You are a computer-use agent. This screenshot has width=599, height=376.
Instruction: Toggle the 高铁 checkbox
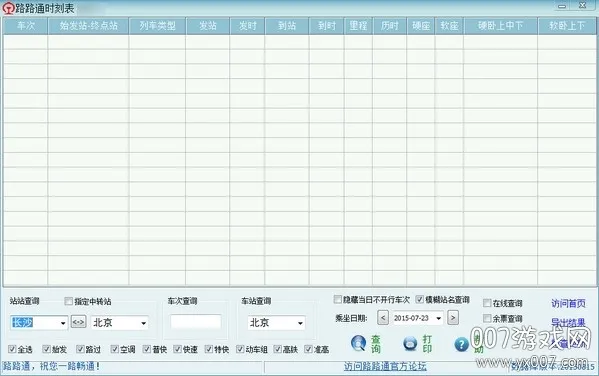tap(278, 349)
